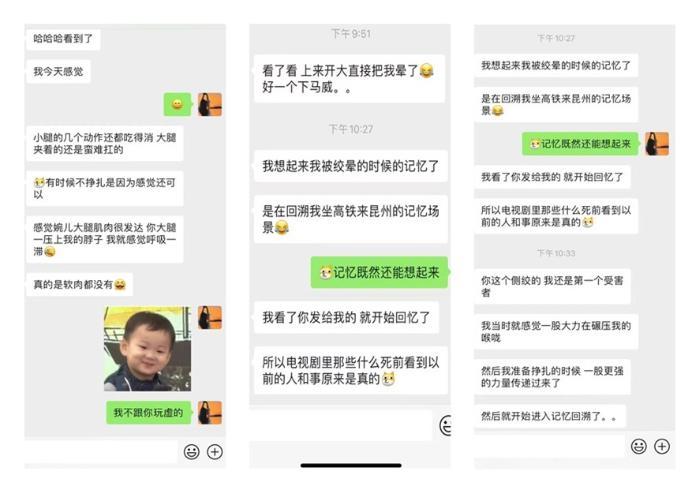Viewport: 692px width, 486px height.
Task: Tap plus attachment icon in right chat
Action: (662, 446)
